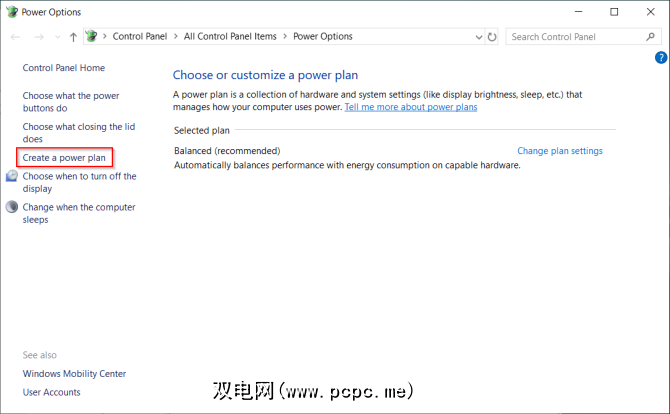Click into the Search Control Panel field
Viewport: 670px width, 414px height.
tap(583, 37)
